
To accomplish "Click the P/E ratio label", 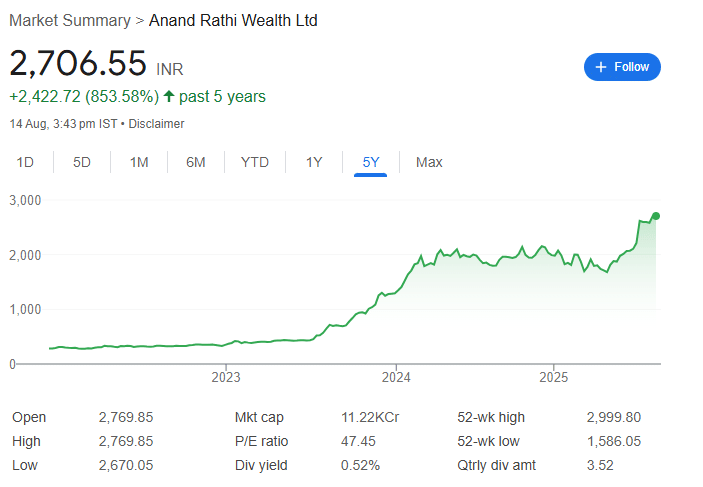I will 261,441.
